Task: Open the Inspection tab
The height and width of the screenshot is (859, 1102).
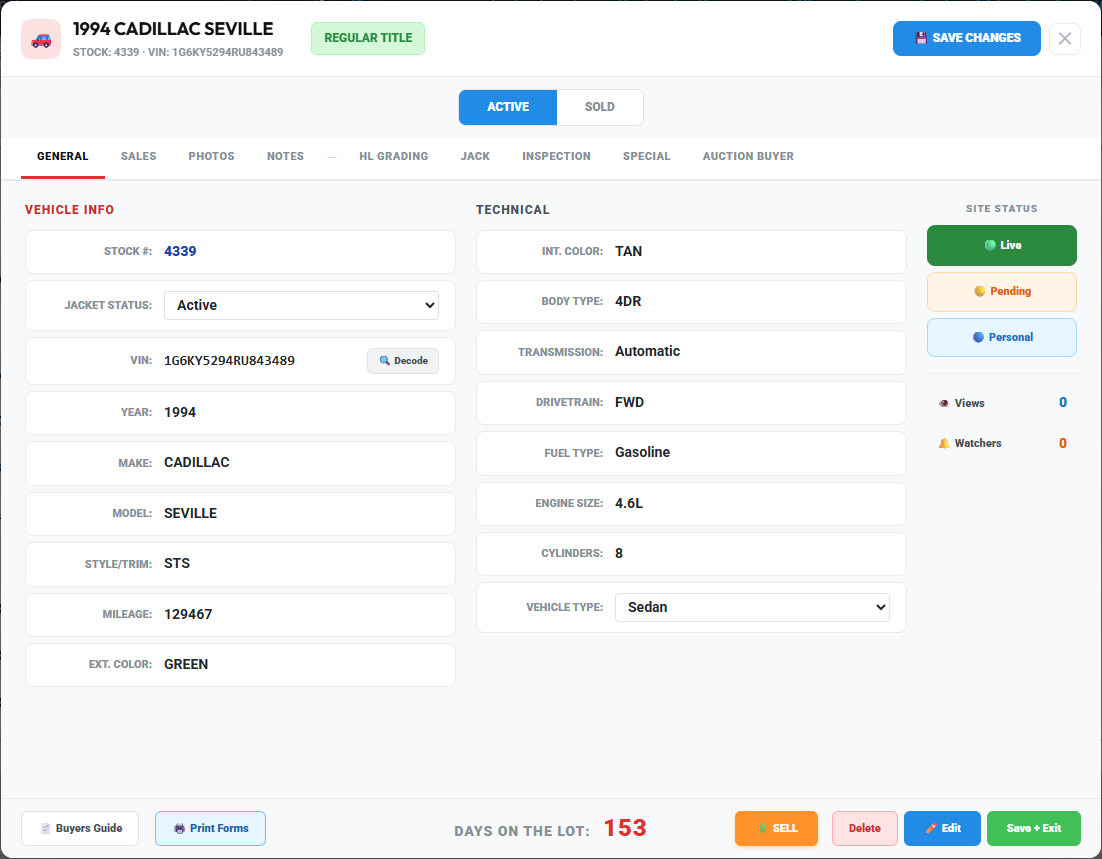Action: pyautogui.click(x=556, y=156)
